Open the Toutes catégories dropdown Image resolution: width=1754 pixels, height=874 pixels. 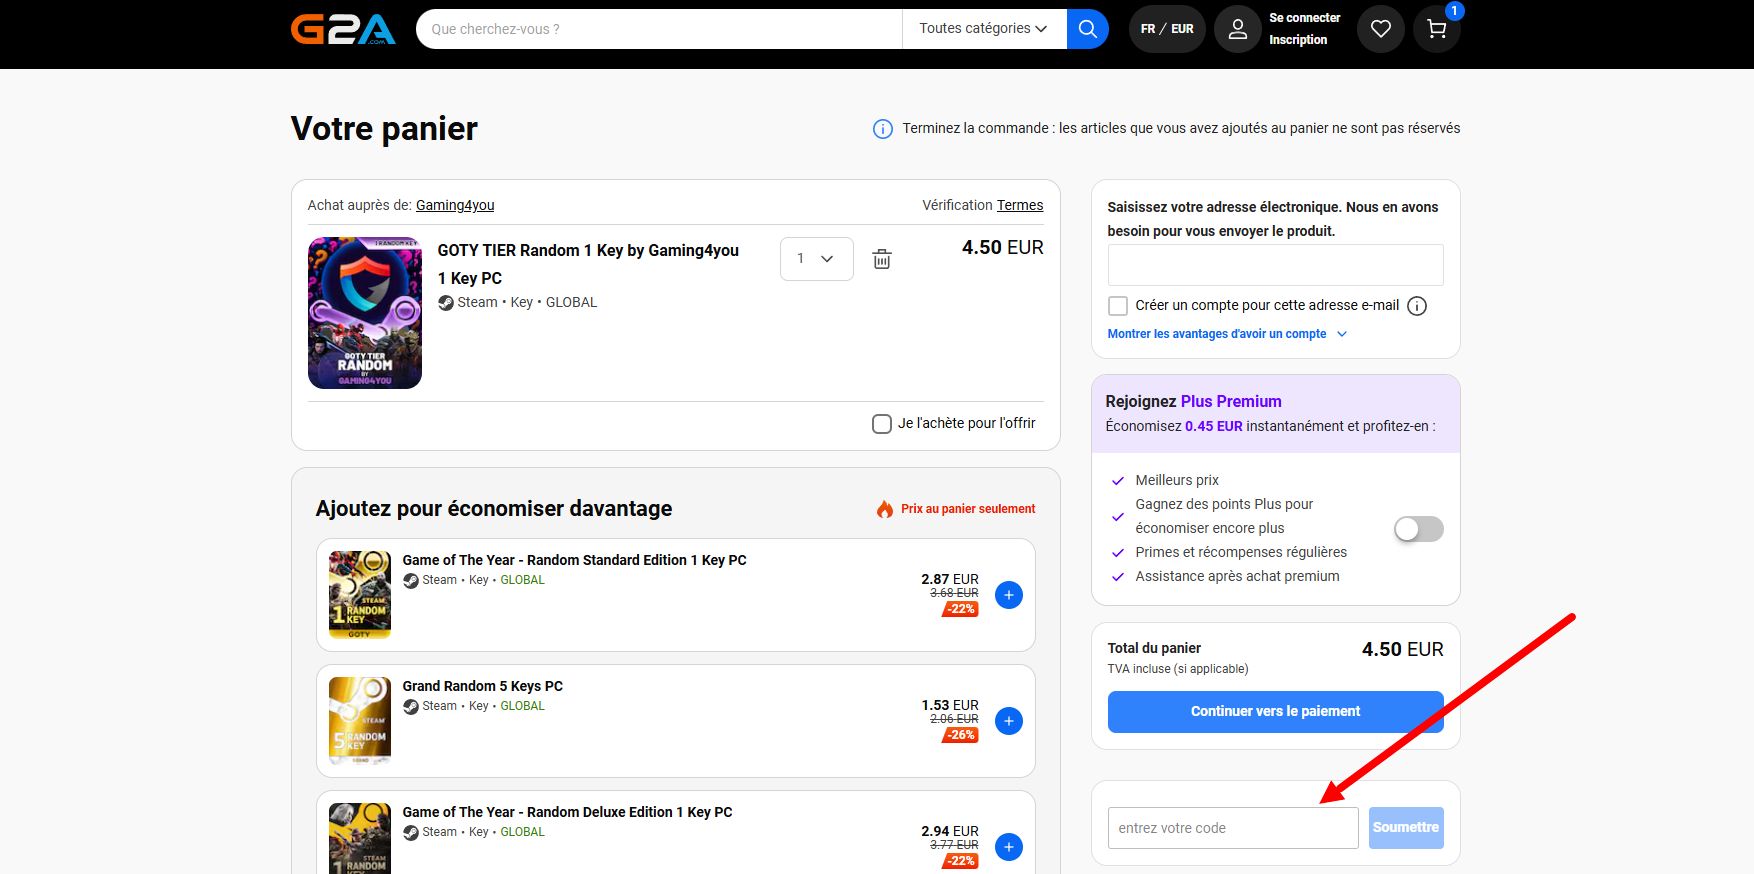click(x=984, y=29)
